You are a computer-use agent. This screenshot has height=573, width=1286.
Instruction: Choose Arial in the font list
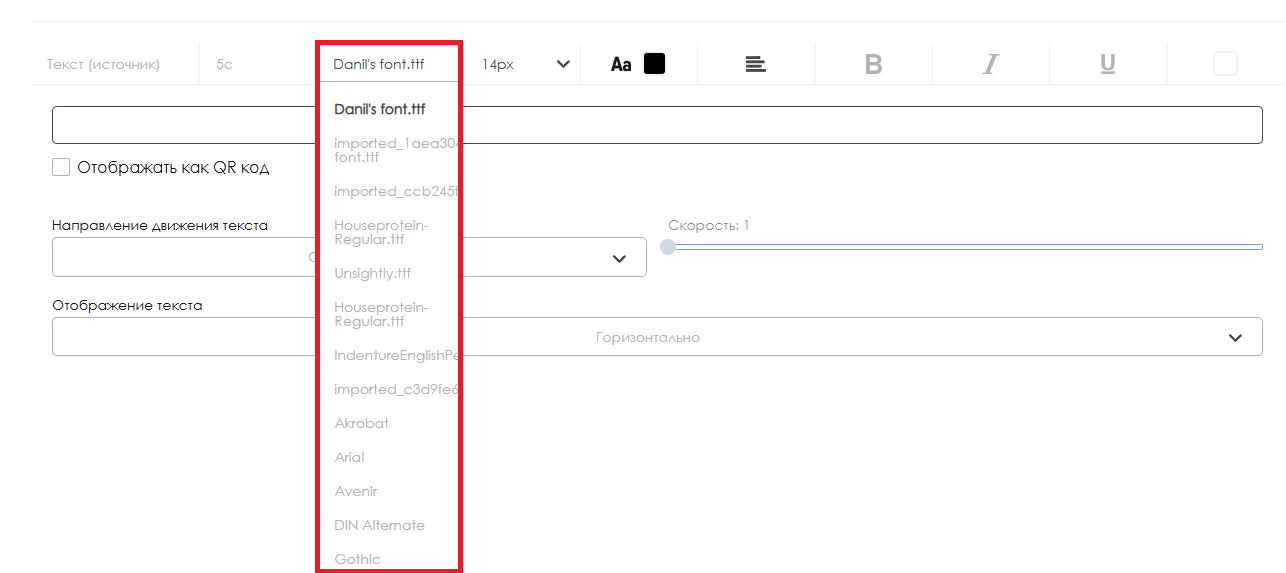coord(349,457)
